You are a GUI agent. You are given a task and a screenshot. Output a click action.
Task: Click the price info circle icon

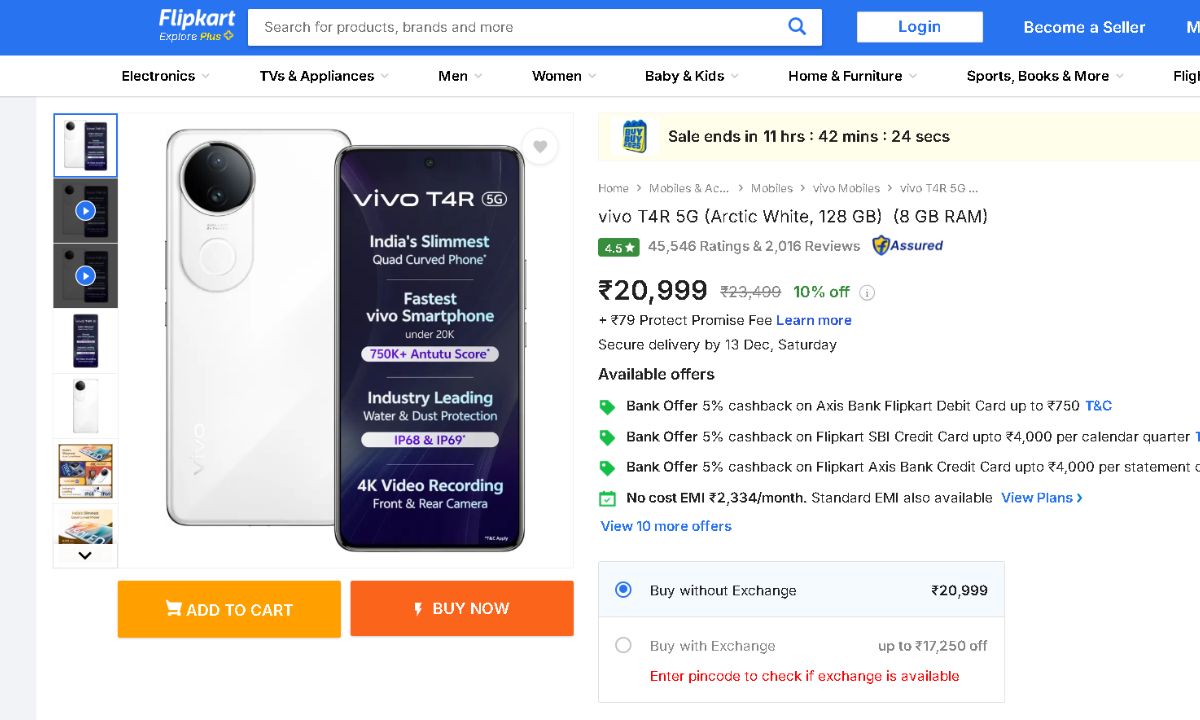[867, 293]
